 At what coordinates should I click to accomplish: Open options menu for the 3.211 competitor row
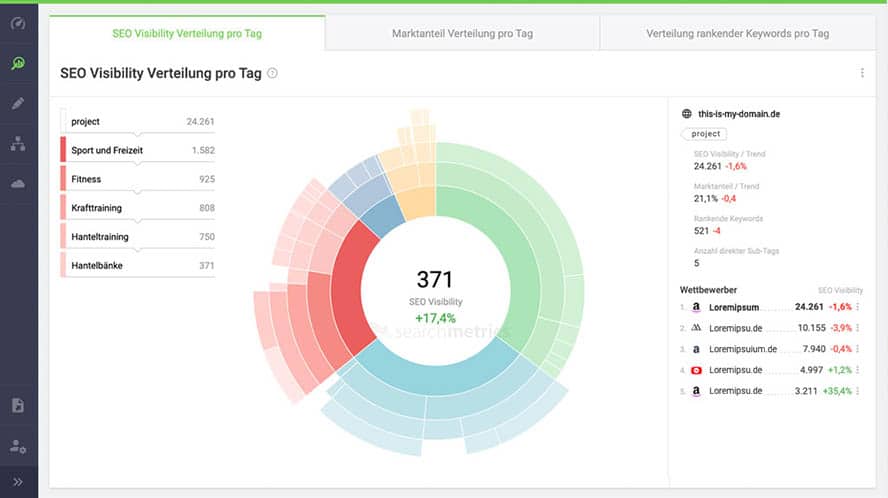858,390
